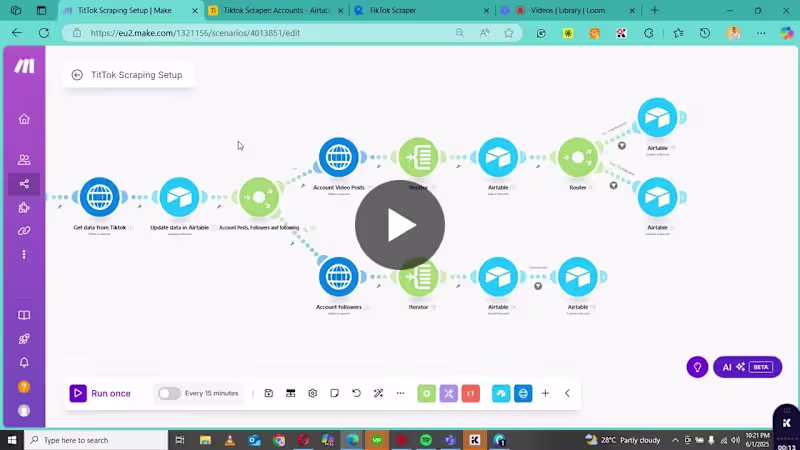Open the purple Flow control favorite

click(448, 393)
